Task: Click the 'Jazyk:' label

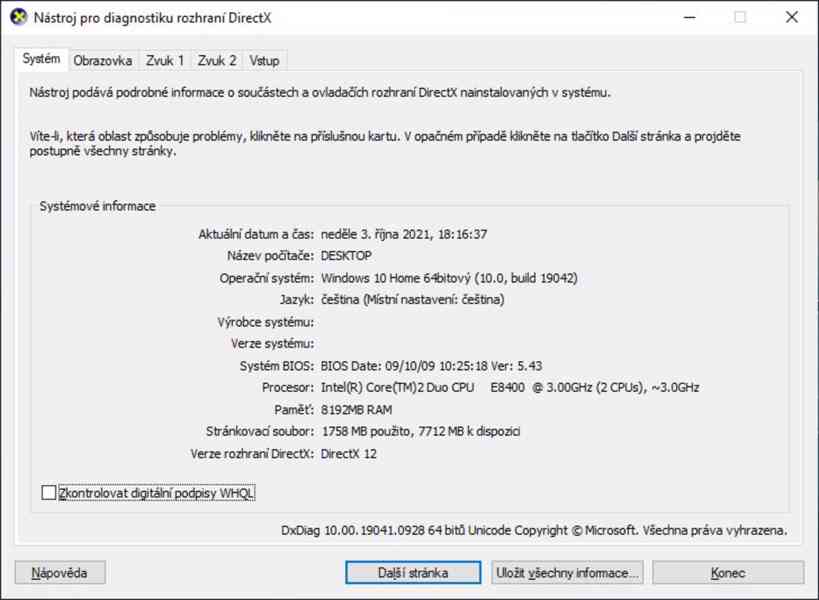Action: pos(297,300)
